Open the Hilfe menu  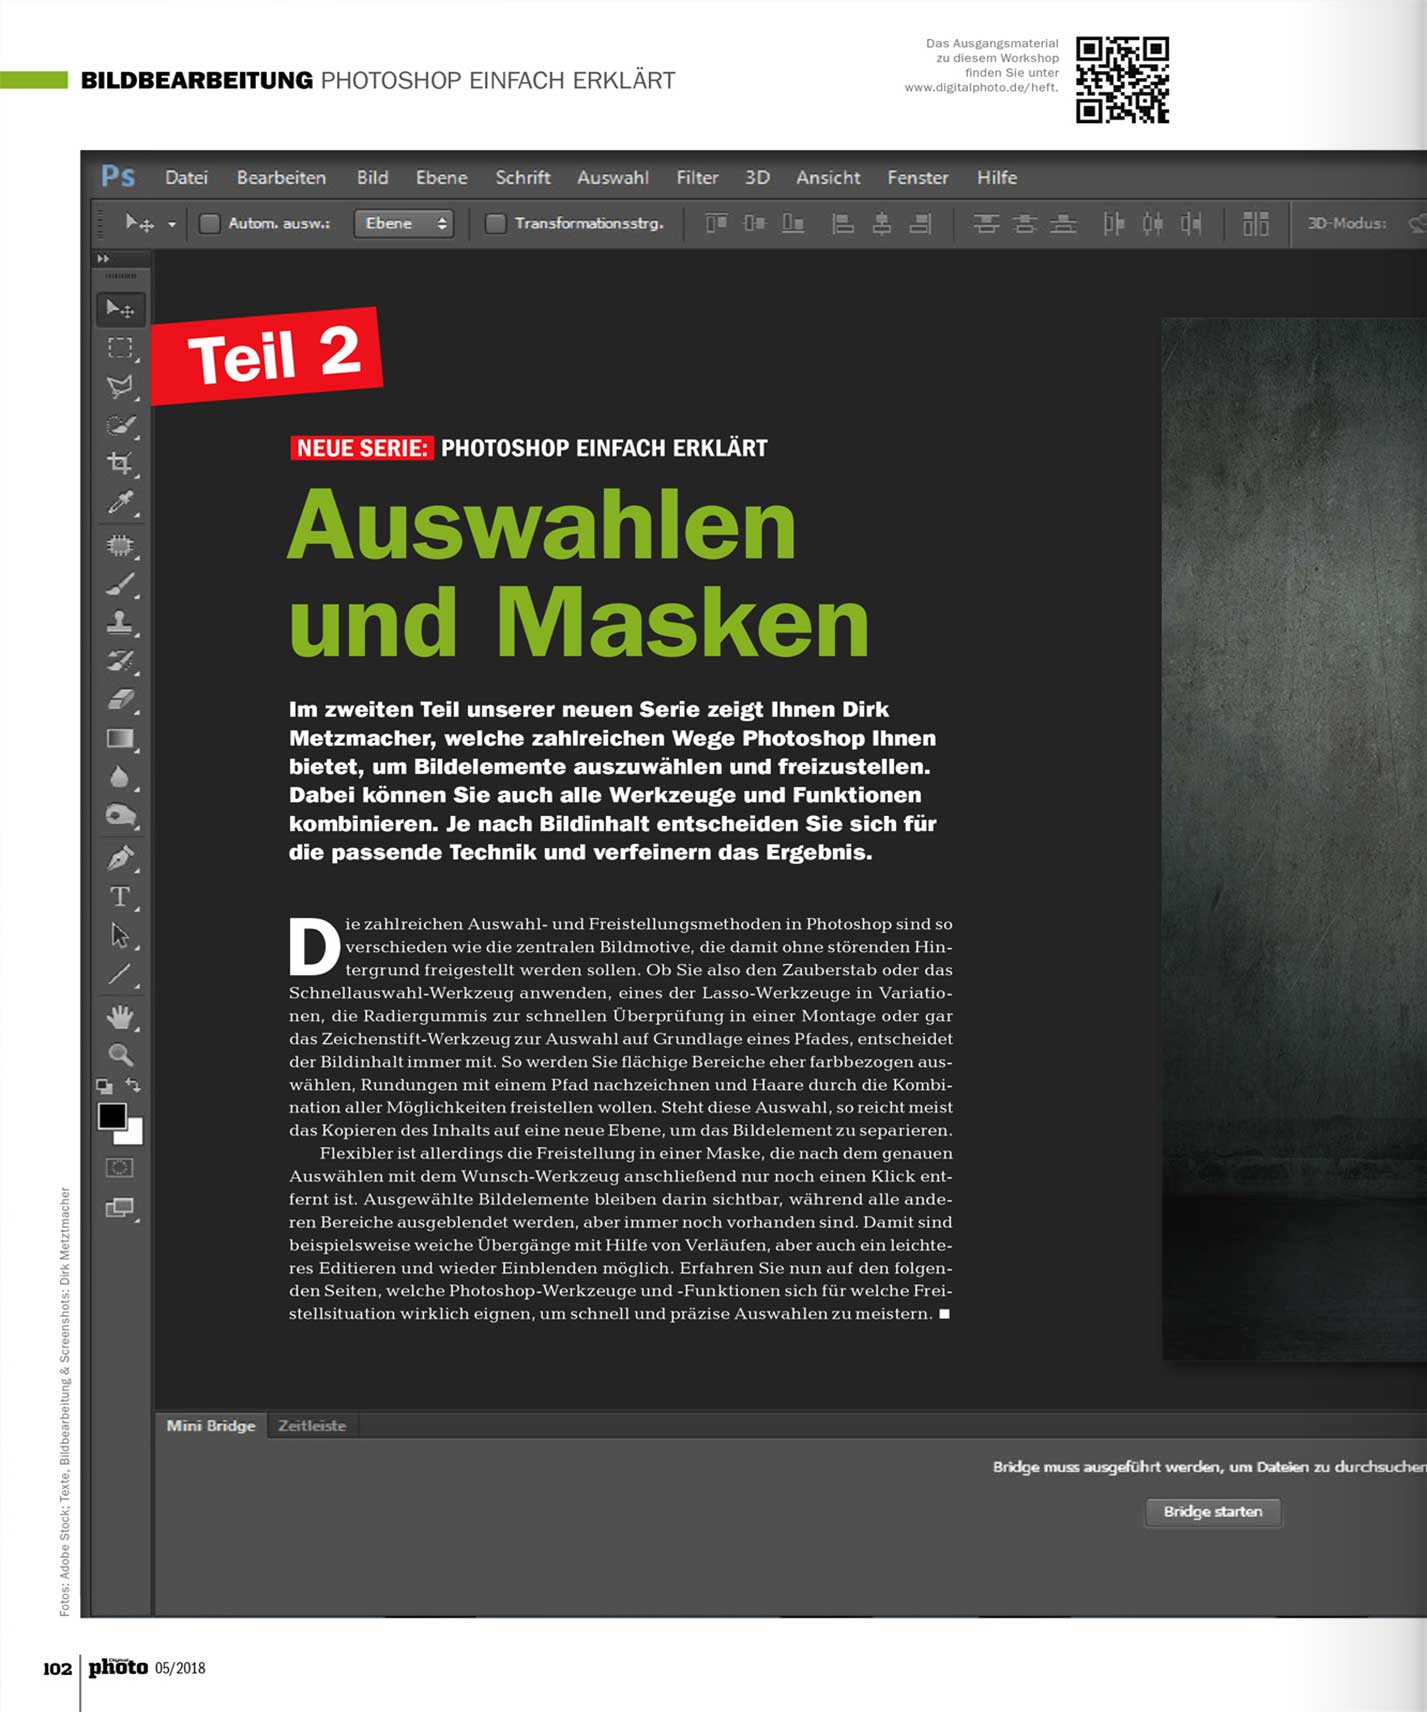pyautogui.click(x=997, y=177)
